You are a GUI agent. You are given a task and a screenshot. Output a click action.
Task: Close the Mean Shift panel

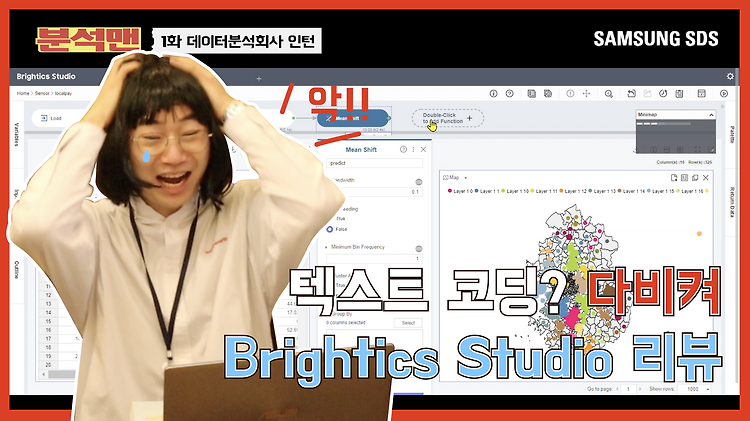423,149
